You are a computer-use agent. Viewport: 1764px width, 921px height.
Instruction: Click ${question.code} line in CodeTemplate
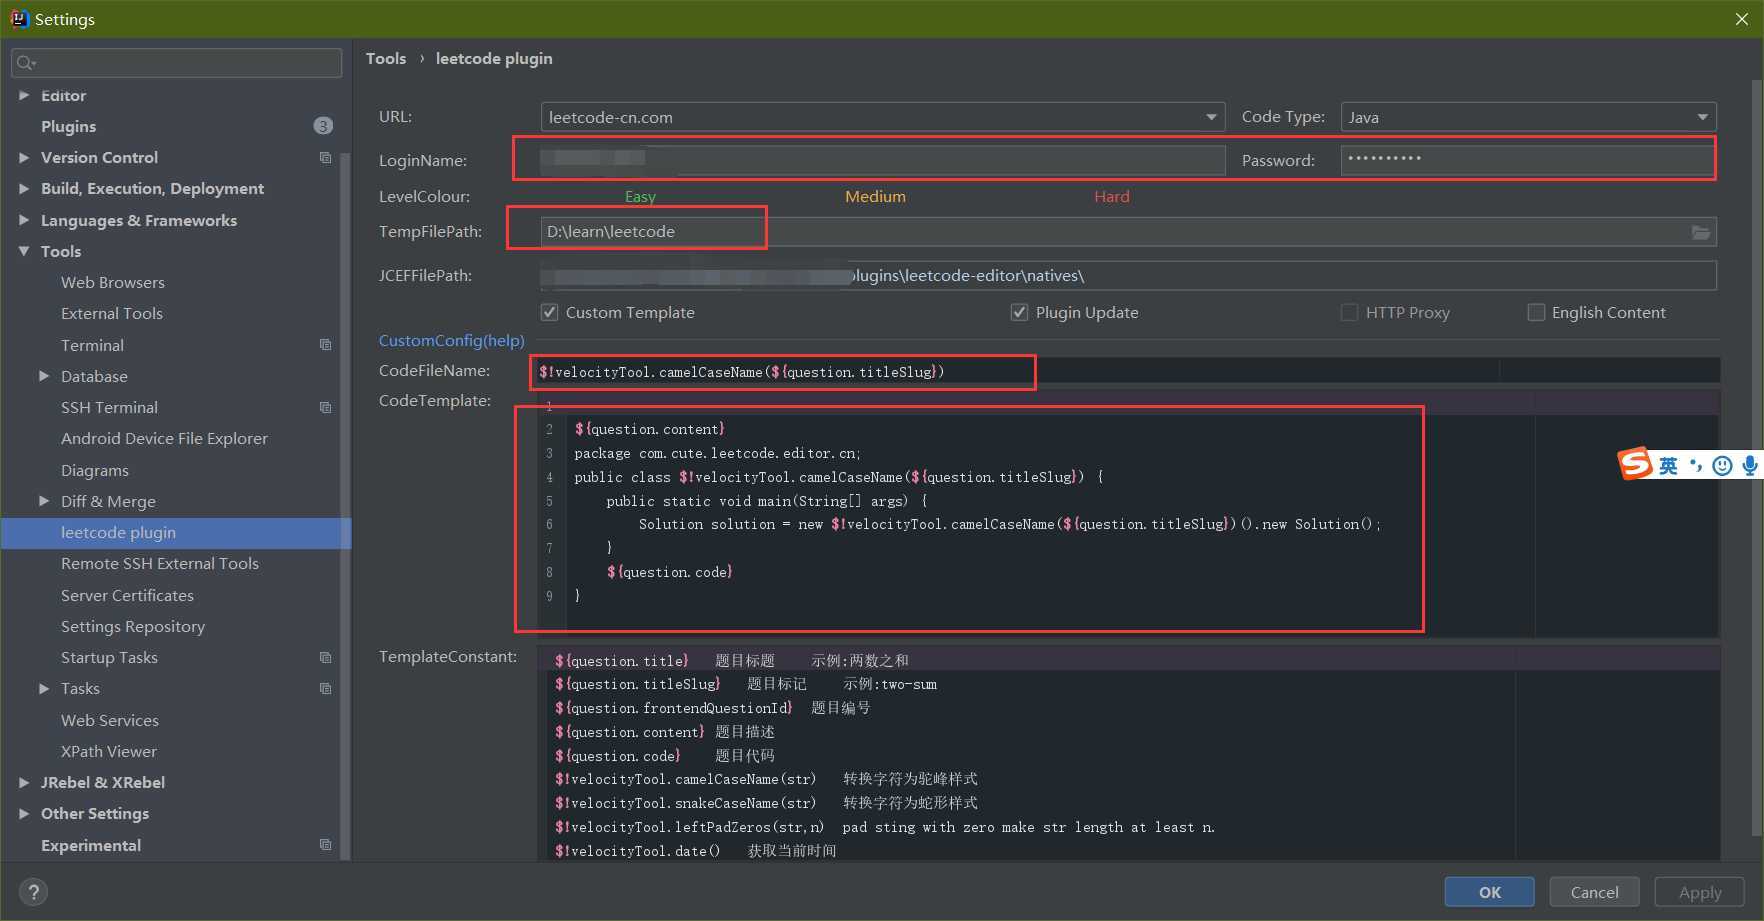(669, 572)
